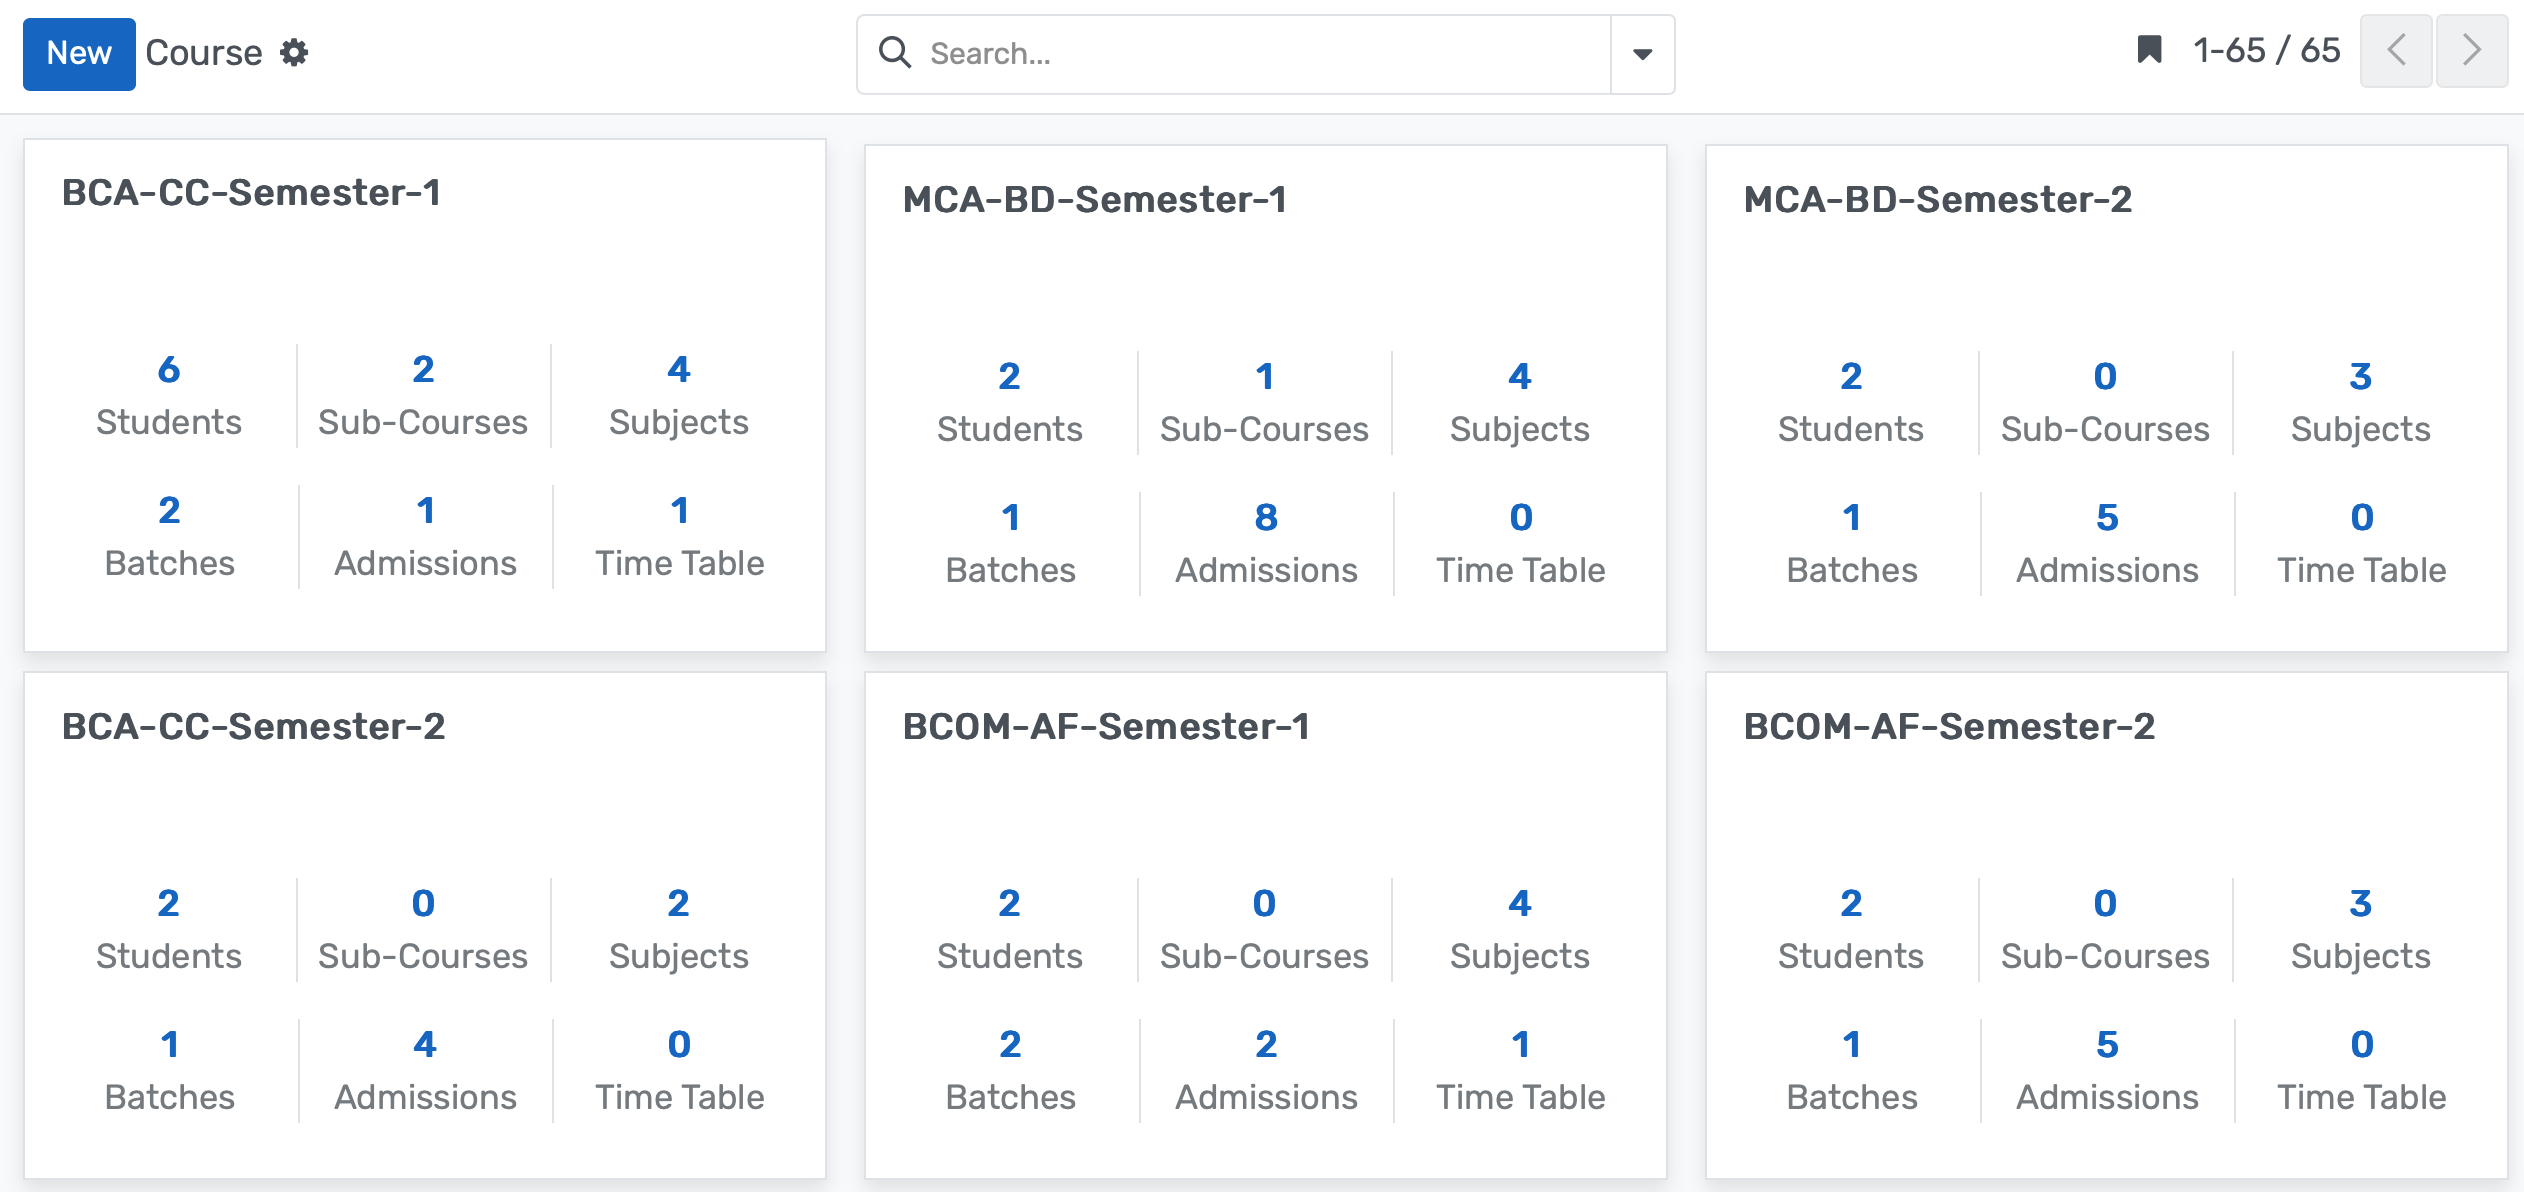View Admissions of MCA-BD-Semester-1
Image resolution: width=2524 pixels, height=1192 pixels.
tap(1264, 543)
